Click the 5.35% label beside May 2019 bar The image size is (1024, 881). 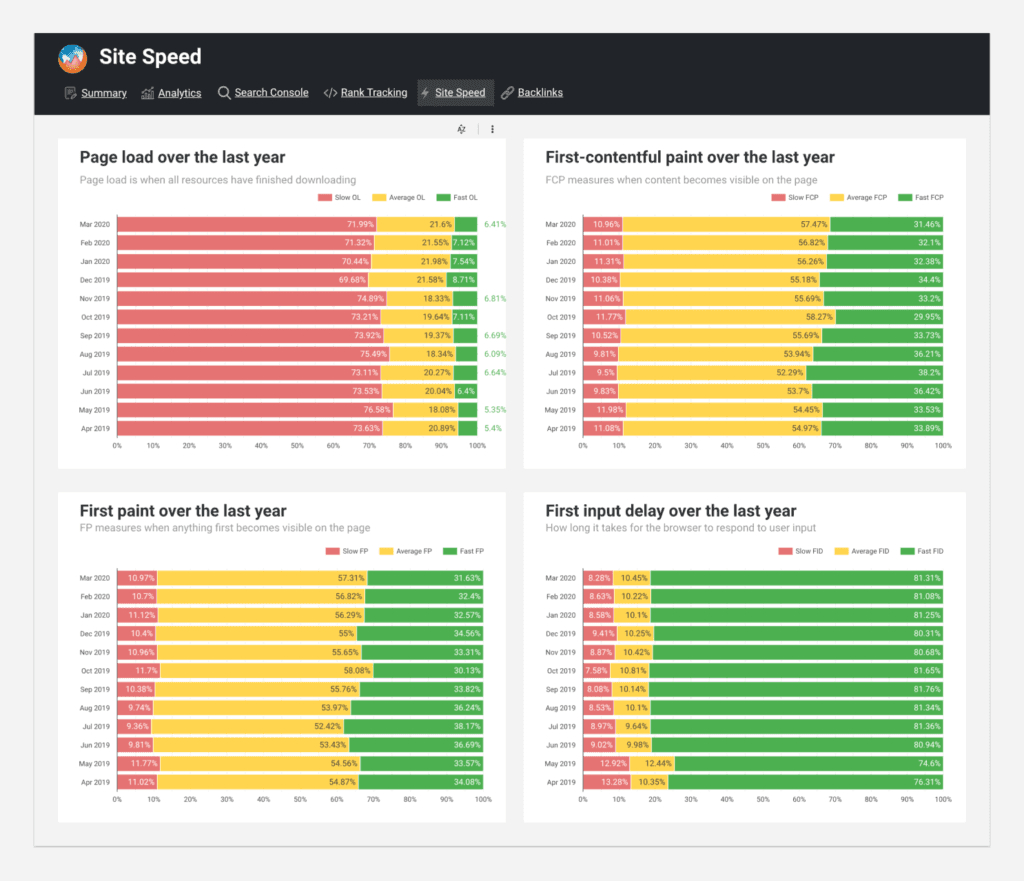pos(494,410)
